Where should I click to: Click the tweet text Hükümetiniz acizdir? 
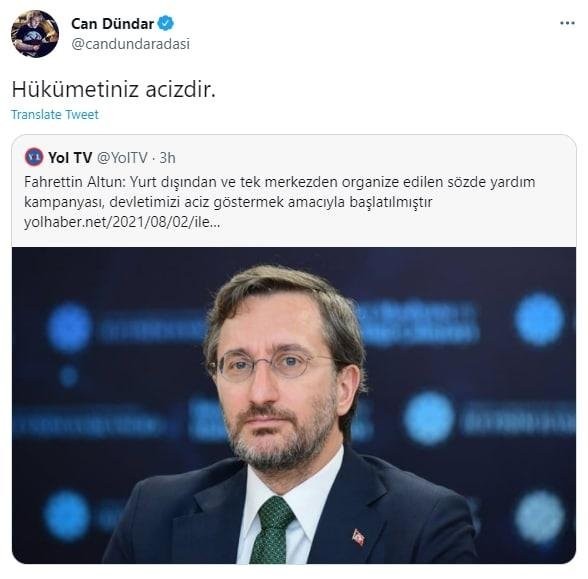[114, 90]
